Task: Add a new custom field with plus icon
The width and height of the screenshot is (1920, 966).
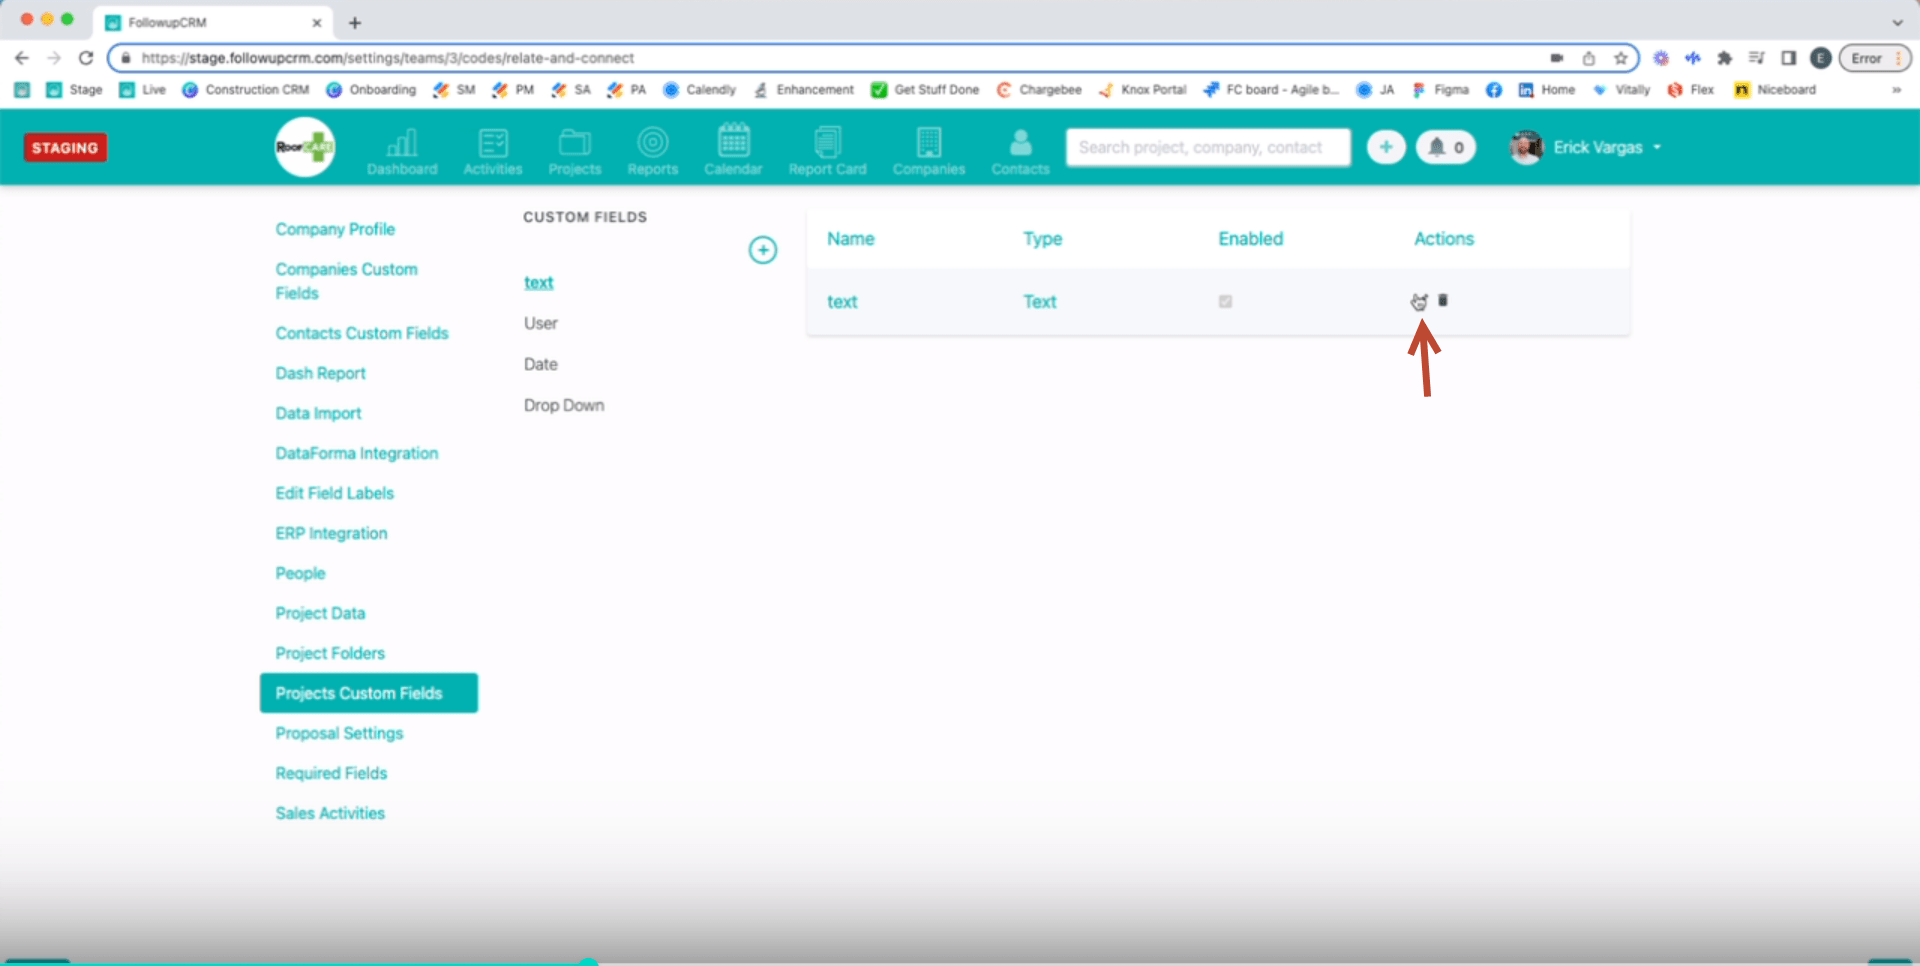Action: pyautogui.click(x=763, y=250)
